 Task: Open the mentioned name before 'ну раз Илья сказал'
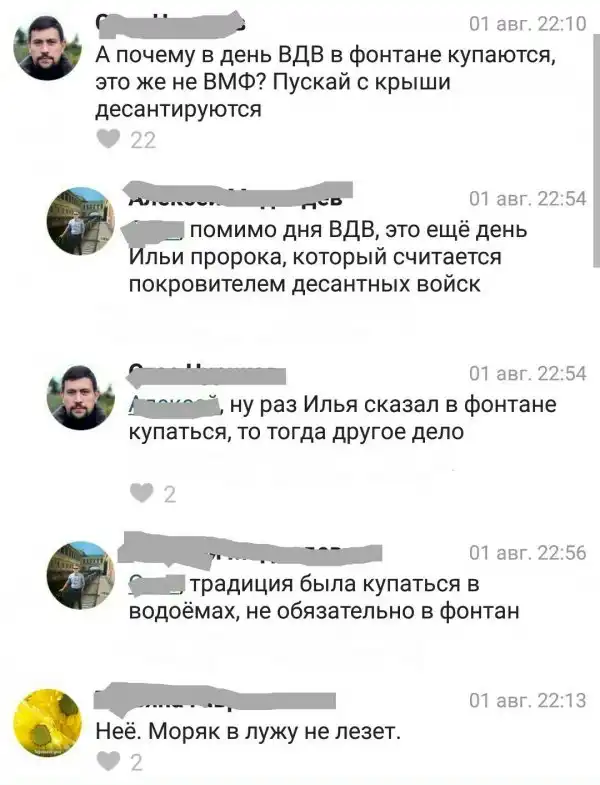click(x=175, y=405)
